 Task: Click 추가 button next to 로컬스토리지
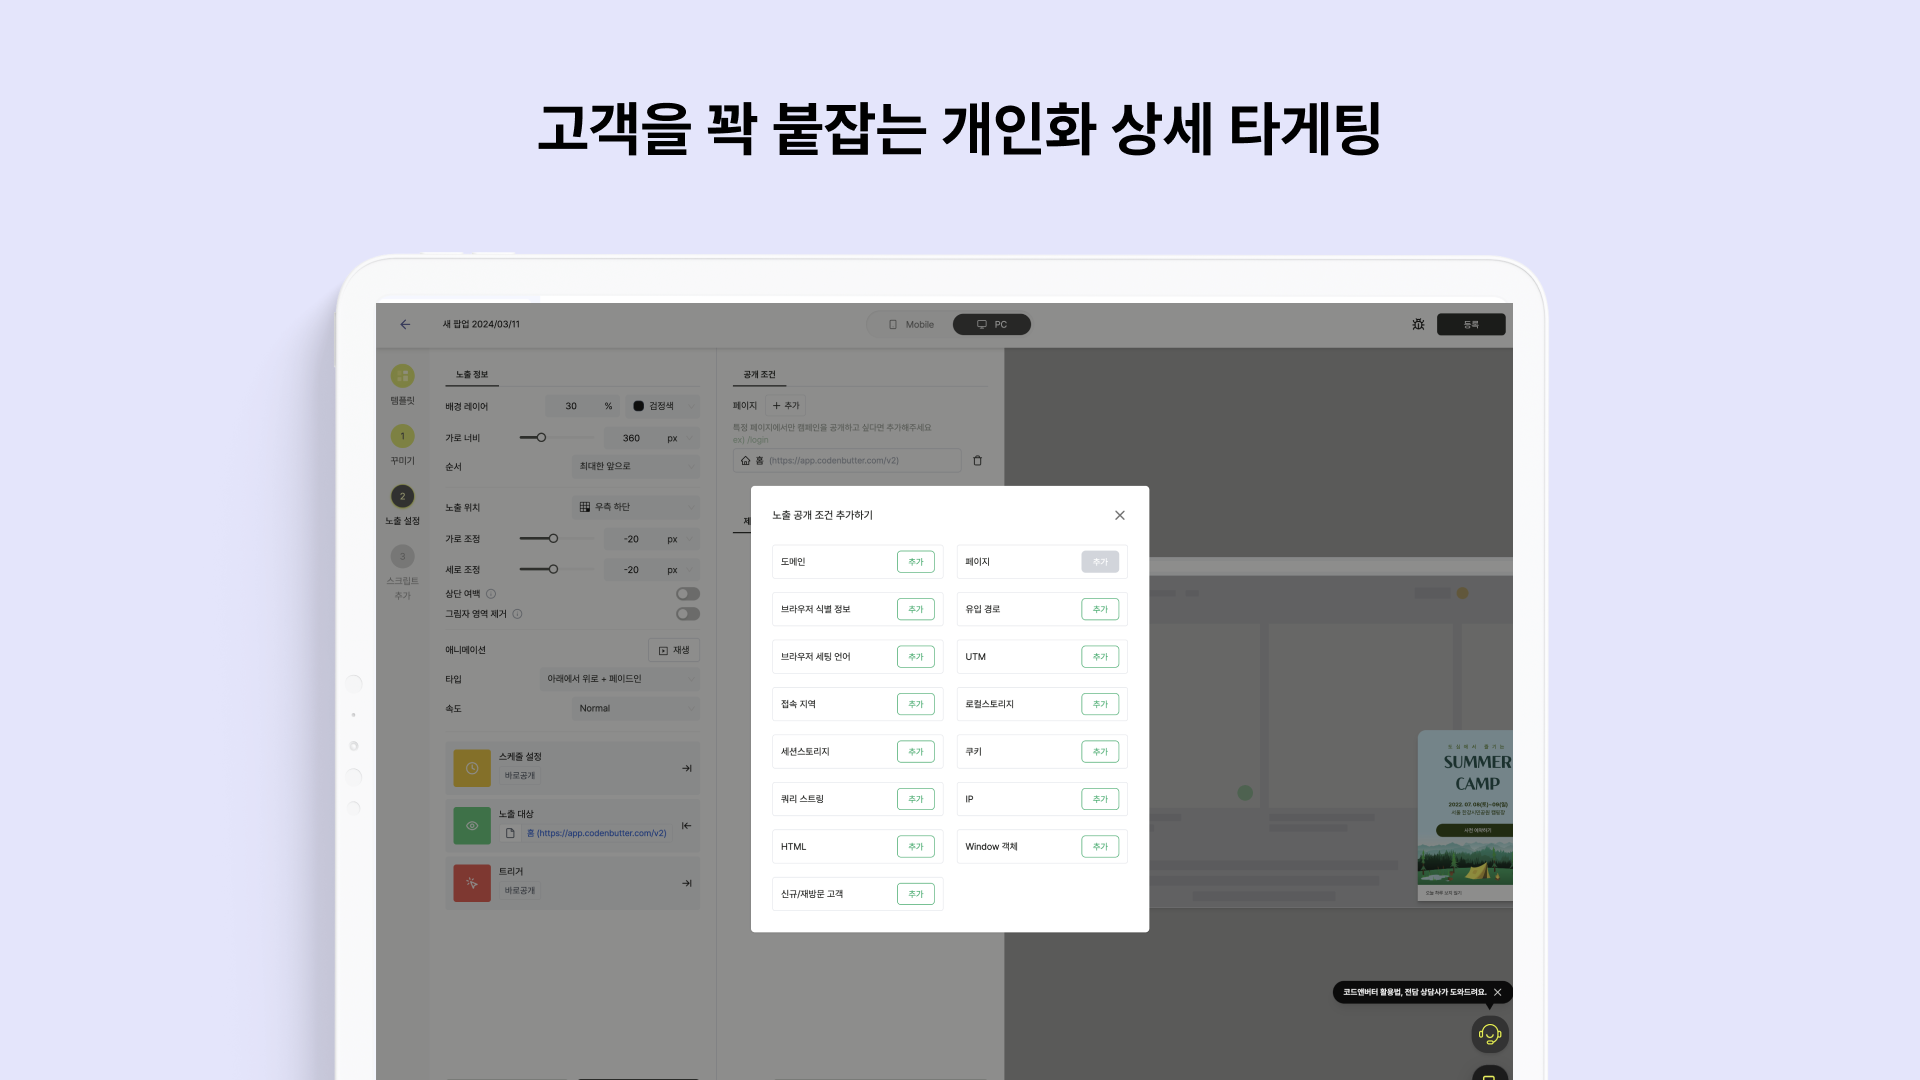1100,704
